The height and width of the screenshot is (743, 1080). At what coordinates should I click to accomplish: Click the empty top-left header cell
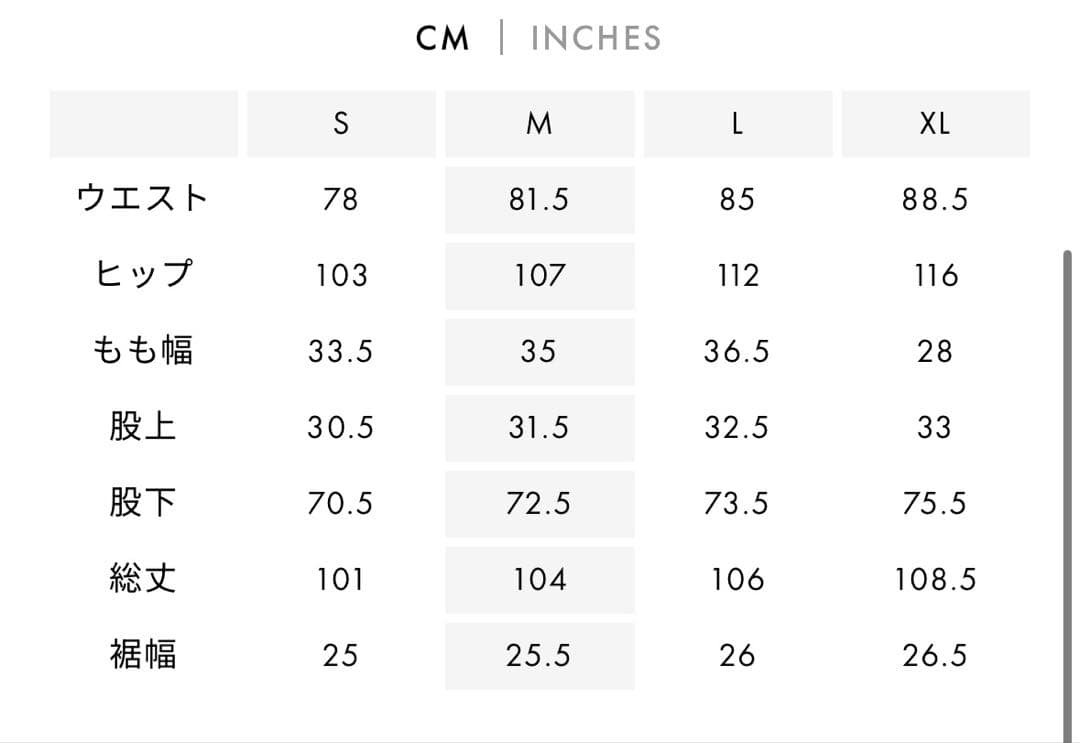tap(143, 123)
